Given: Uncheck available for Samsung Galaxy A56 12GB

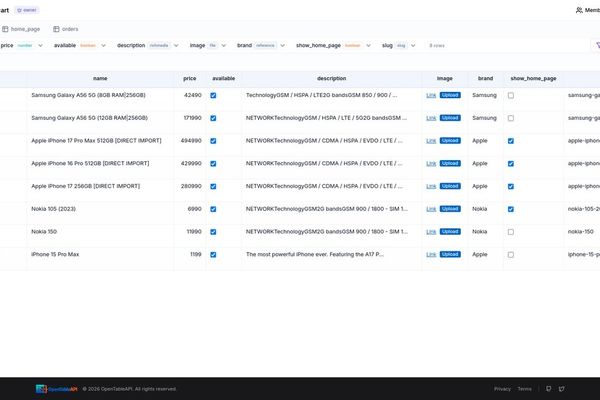Looking at the screenshot, I should [213, 118].
